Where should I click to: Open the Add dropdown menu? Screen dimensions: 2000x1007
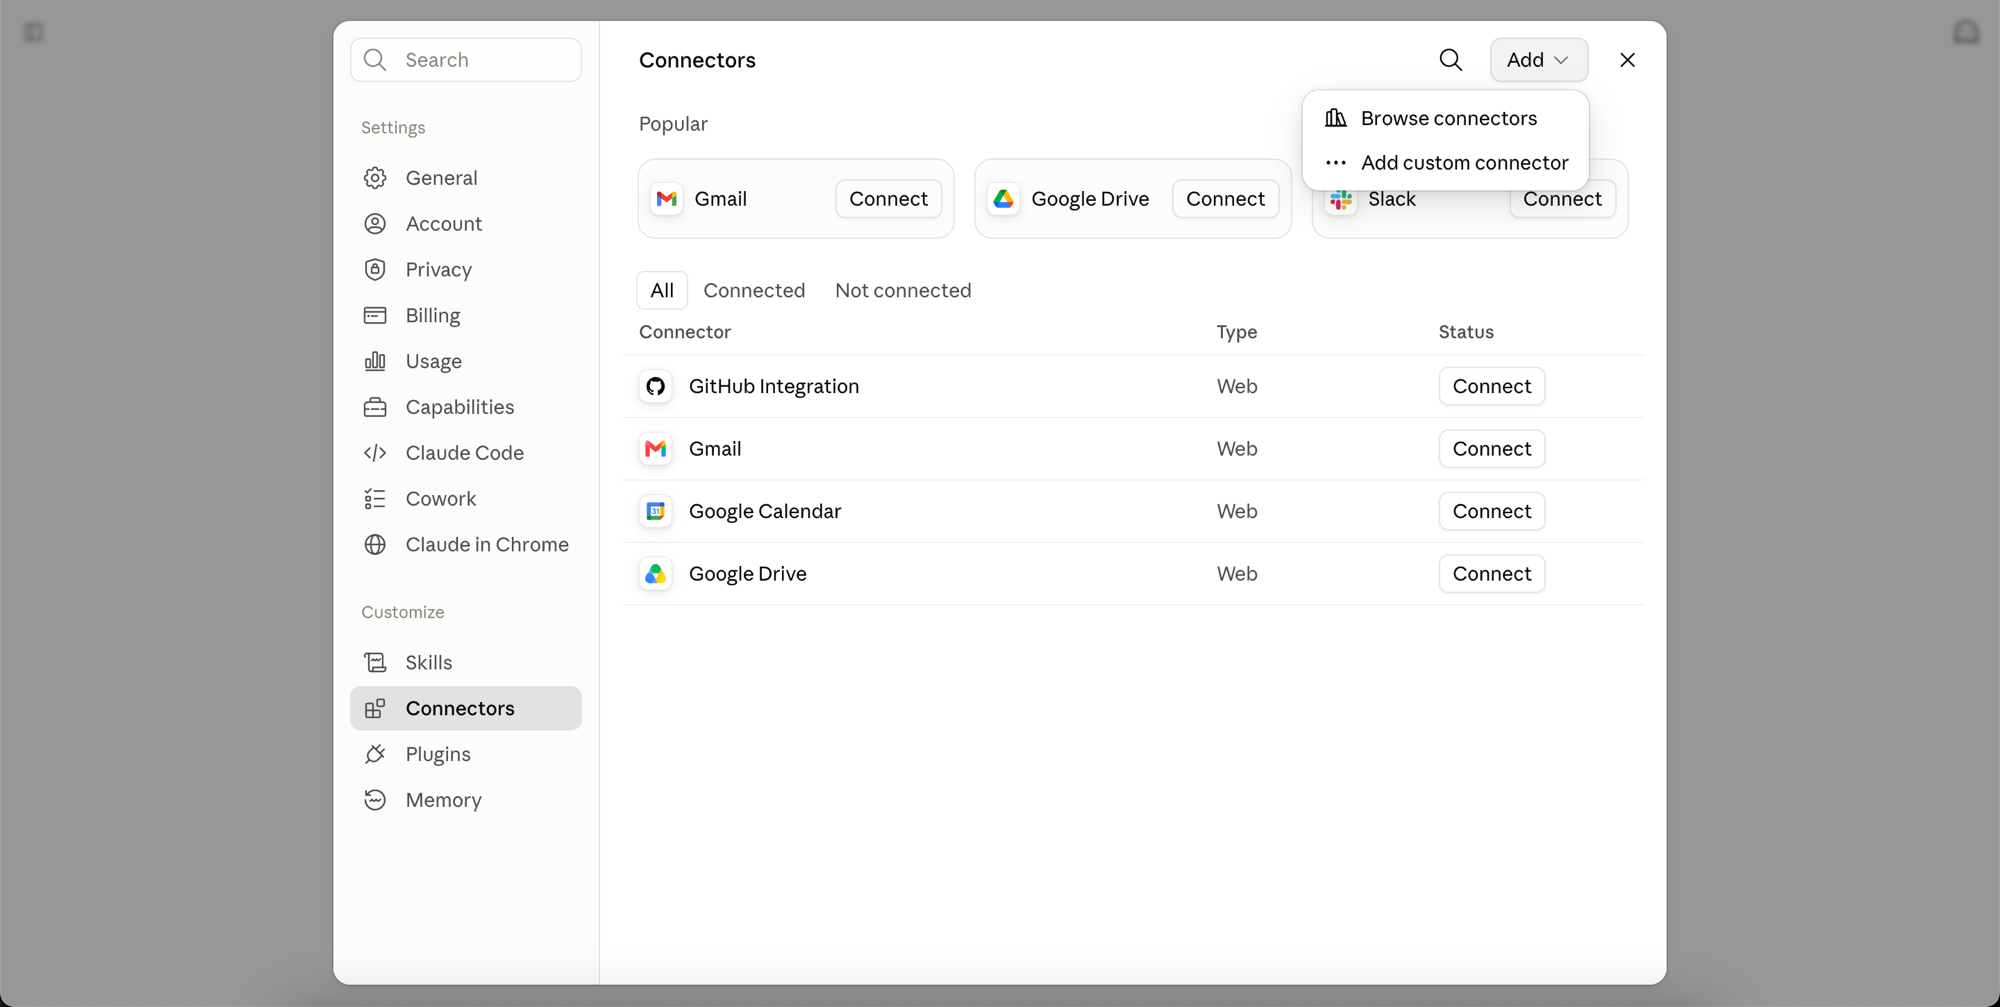click(1538, 60)
